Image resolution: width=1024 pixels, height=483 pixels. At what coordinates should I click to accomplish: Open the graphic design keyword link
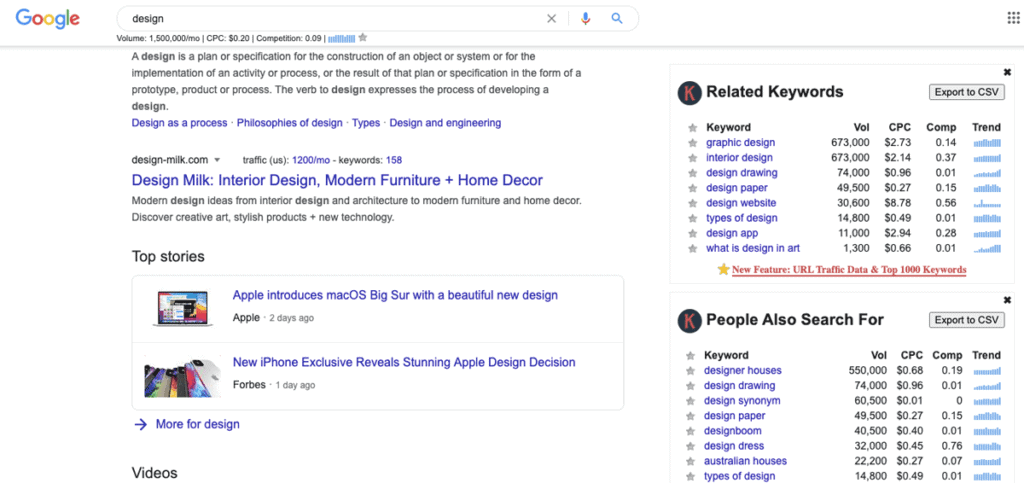pyautogui.click(x=741, y=142)
